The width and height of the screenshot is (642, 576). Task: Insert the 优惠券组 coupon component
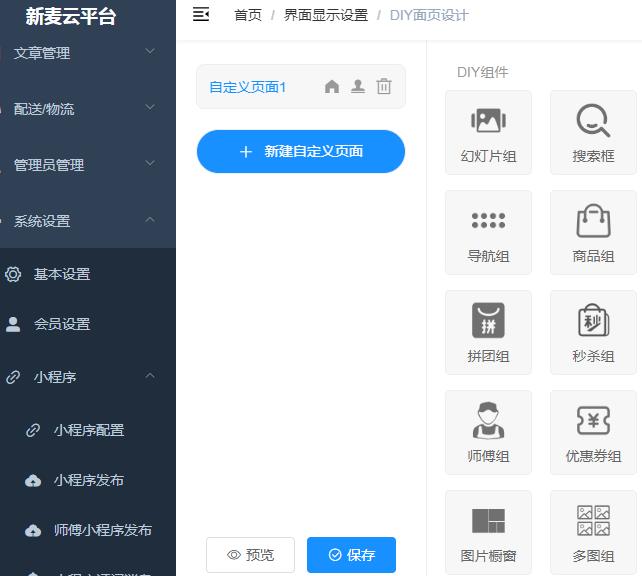(x=593, y=432)
